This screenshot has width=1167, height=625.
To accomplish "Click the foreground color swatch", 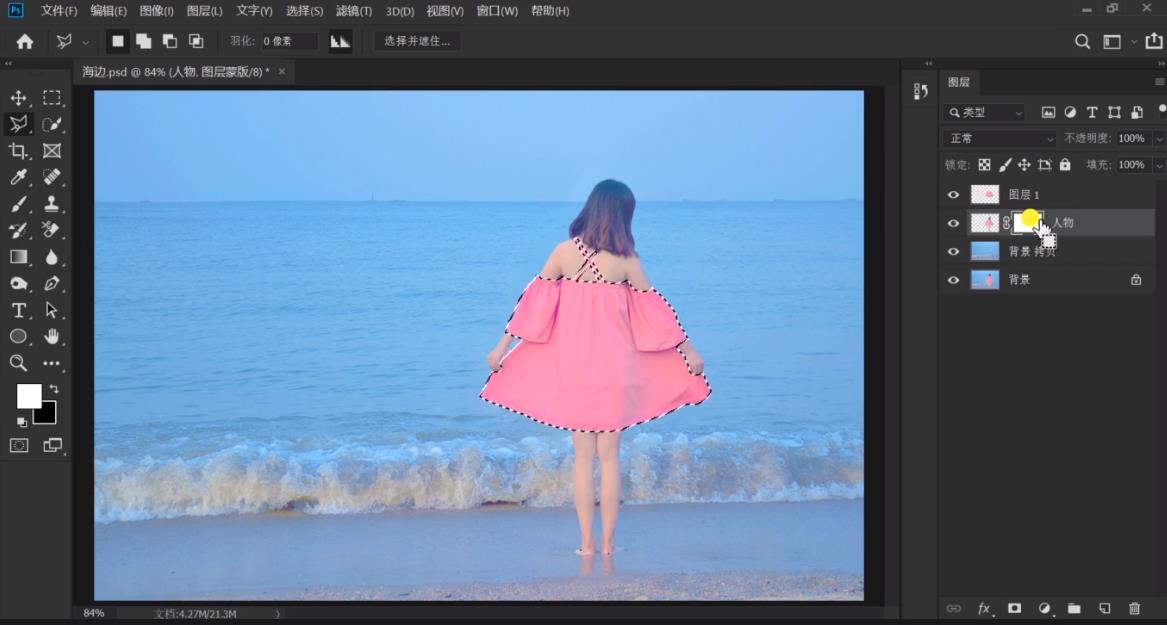I will [28, 396].
